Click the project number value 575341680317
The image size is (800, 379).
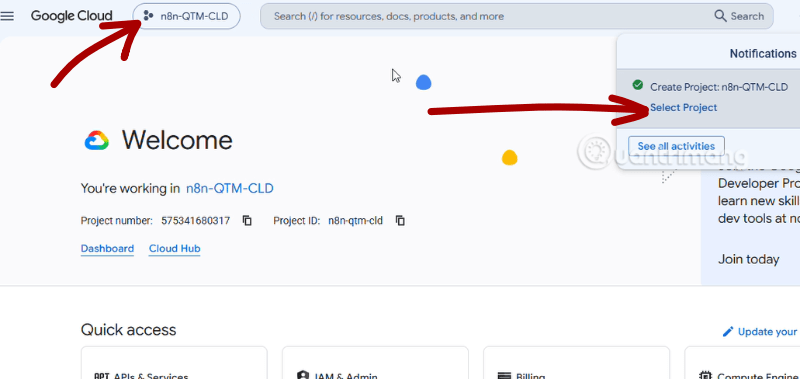click(x=195, y=221)
